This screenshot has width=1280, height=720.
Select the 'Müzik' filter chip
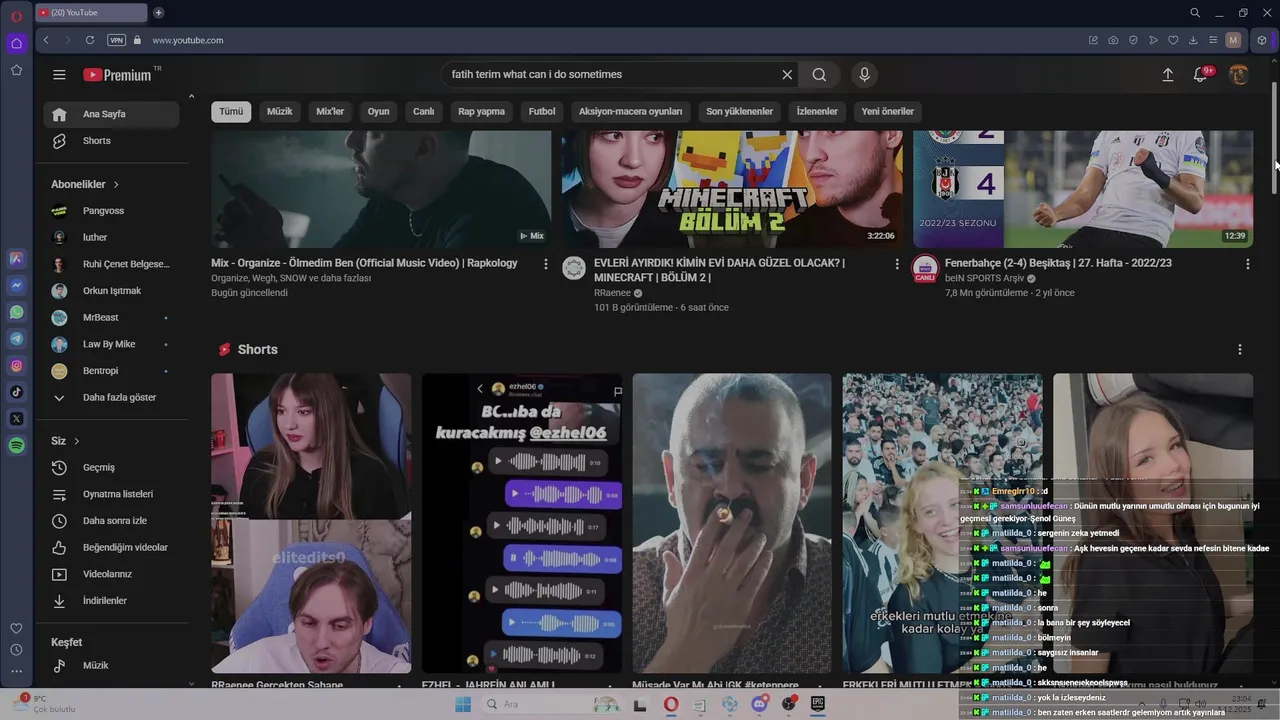tap(280, 112)
